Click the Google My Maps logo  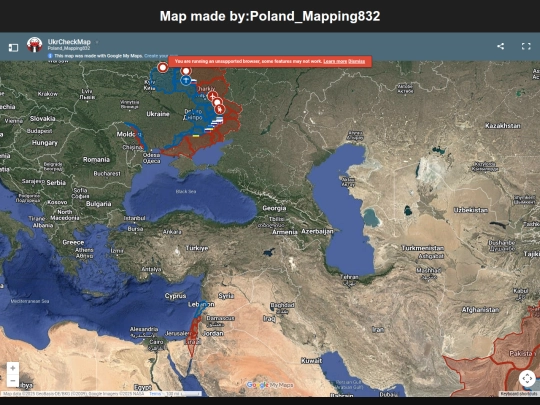[x=270, y=385]
